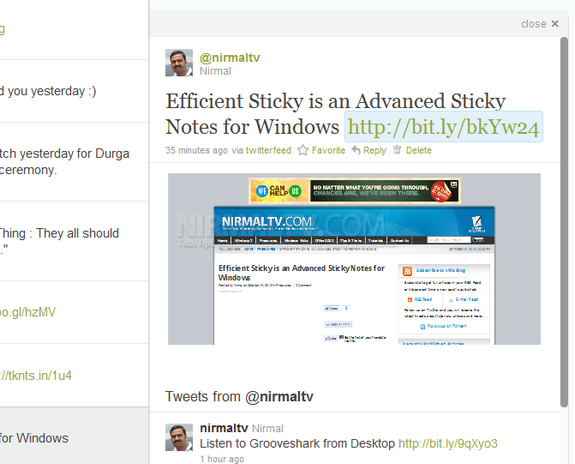Click Nirmal's avatar at top of pane
The width and height of the screenshot is (575, 464).
(179, 63)
